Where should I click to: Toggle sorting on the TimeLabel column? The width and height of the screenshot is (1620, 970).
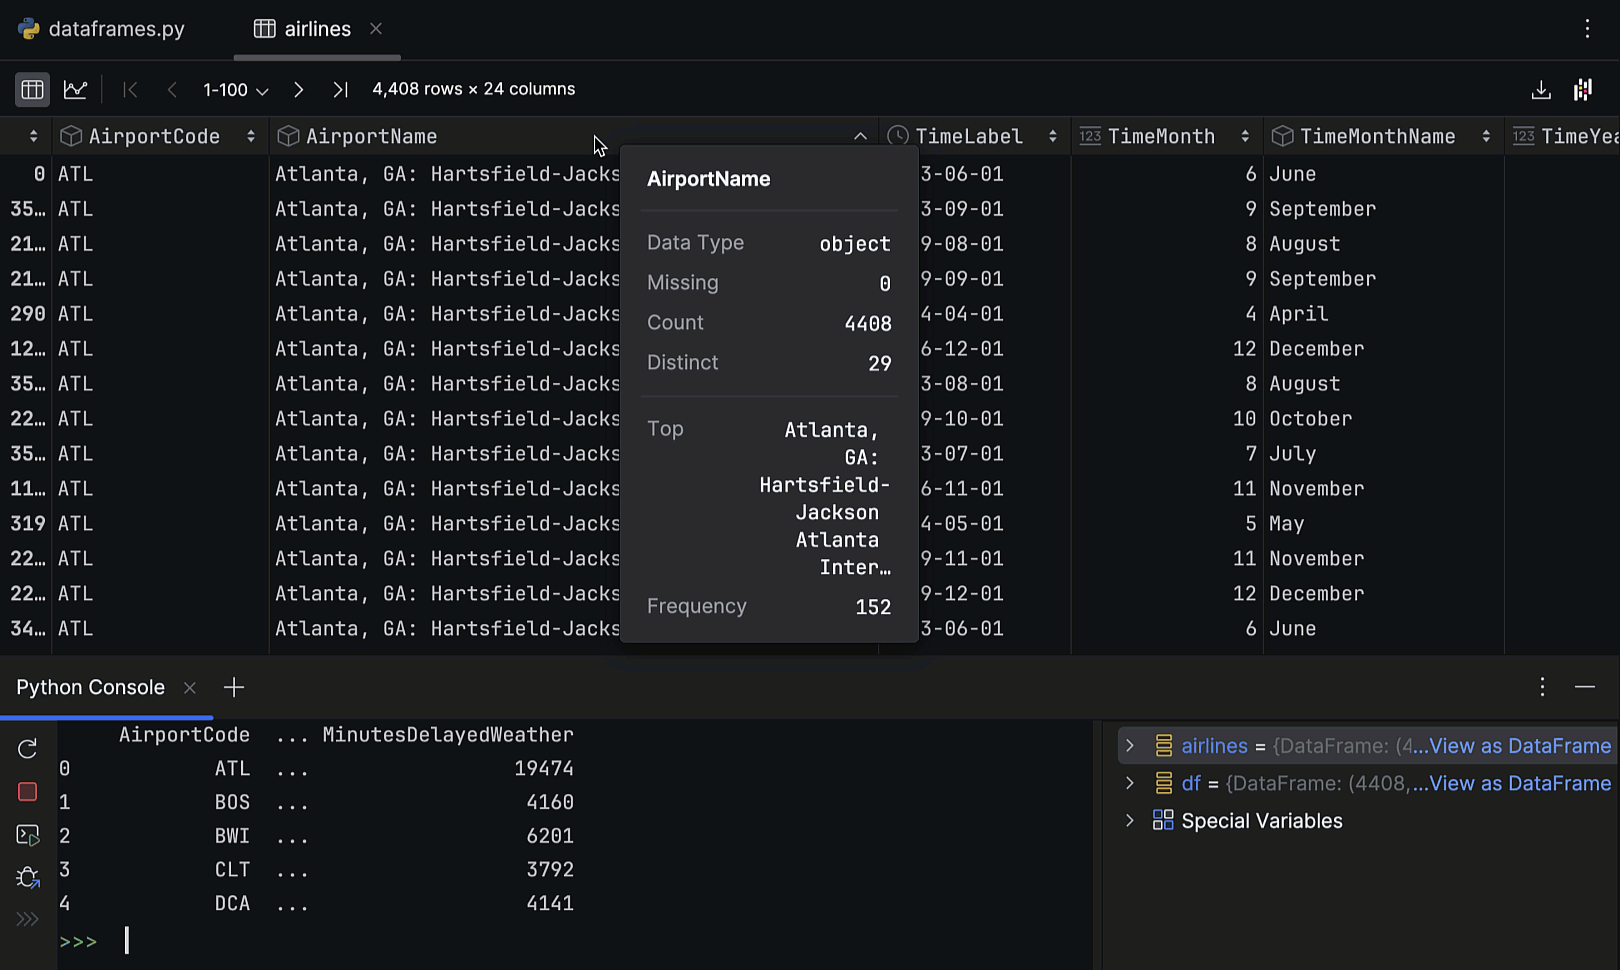[1053, 136]
